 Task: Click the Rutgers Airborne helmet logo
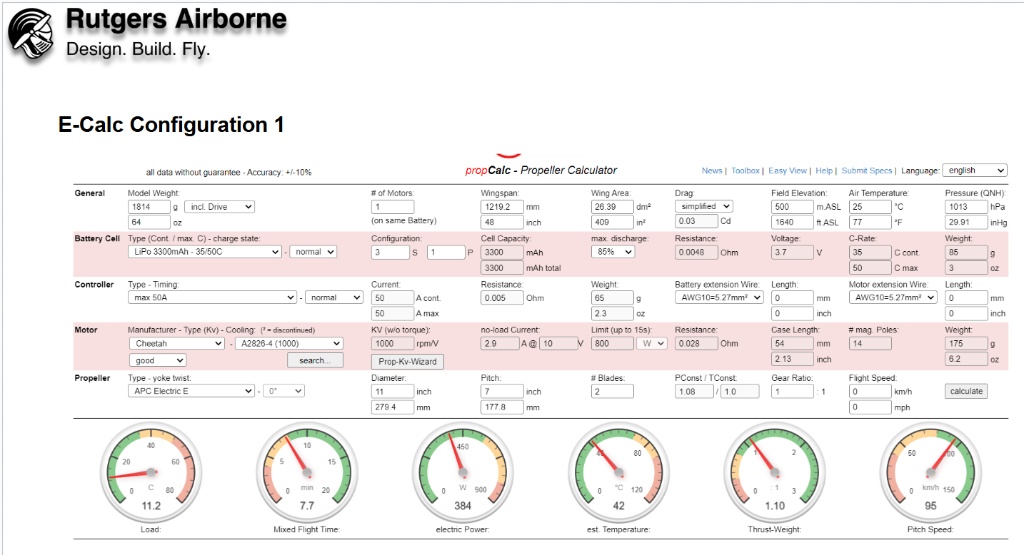click(x=32, y=33)
